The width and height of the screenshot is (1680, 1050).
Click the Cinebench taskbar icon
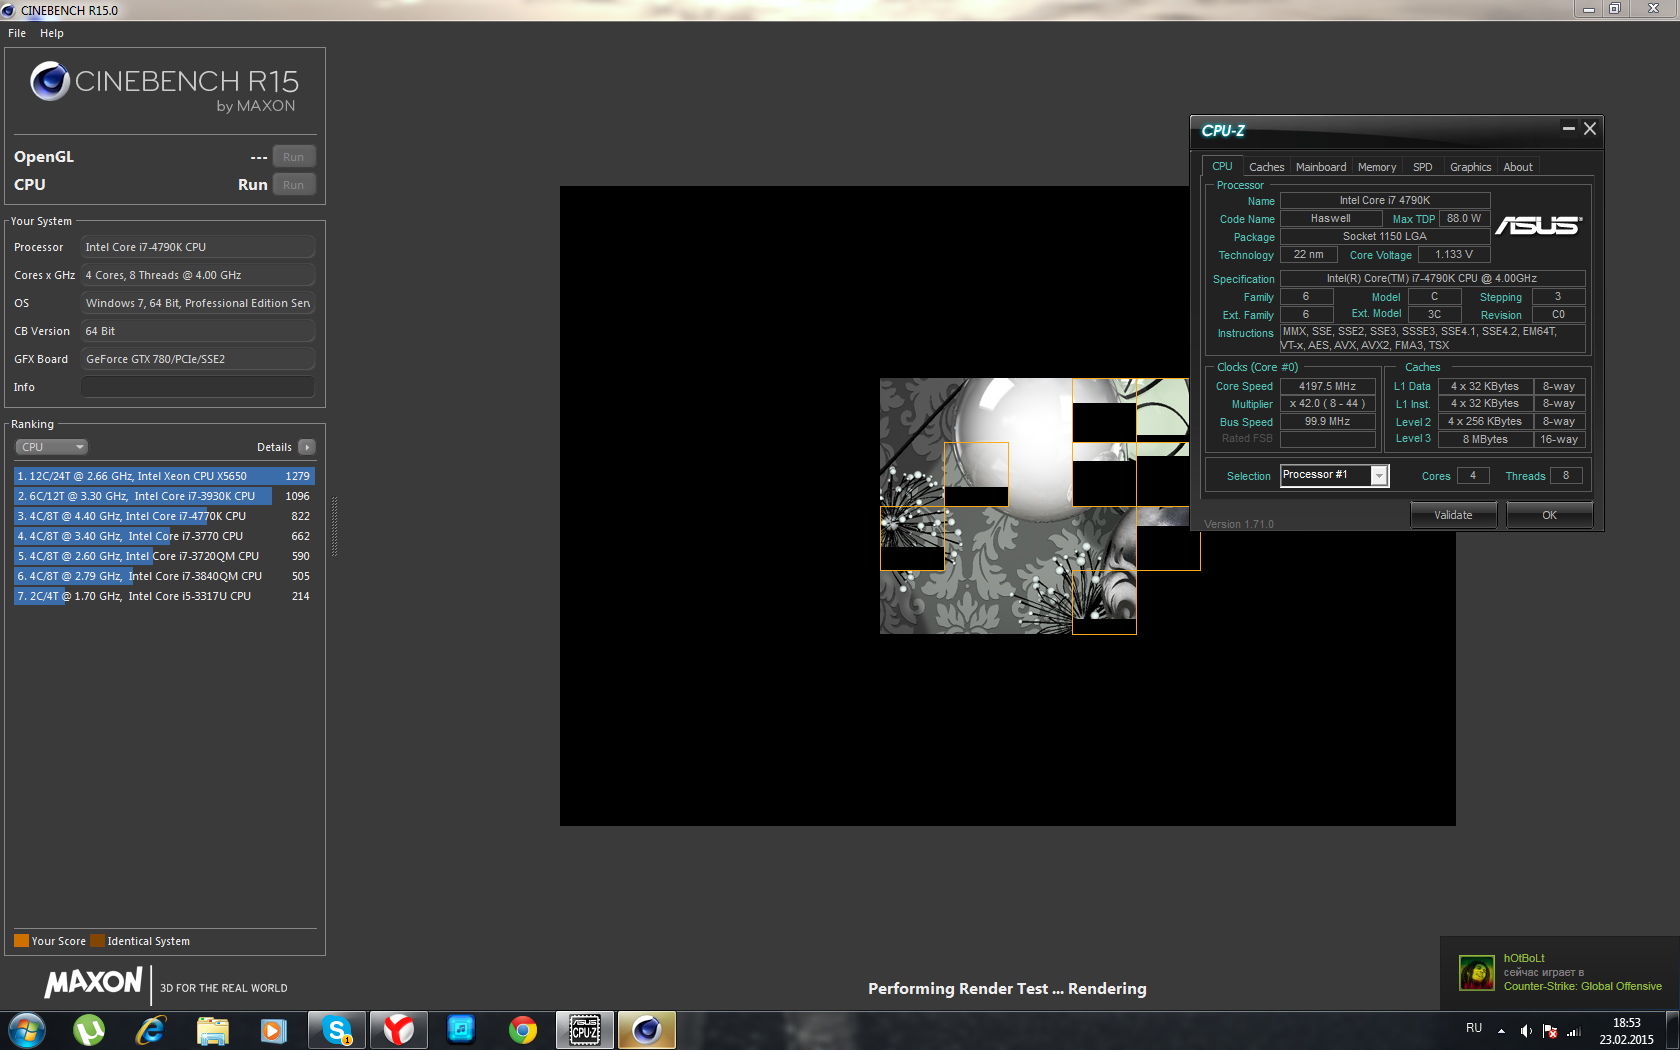click(x=647, y=1029)
